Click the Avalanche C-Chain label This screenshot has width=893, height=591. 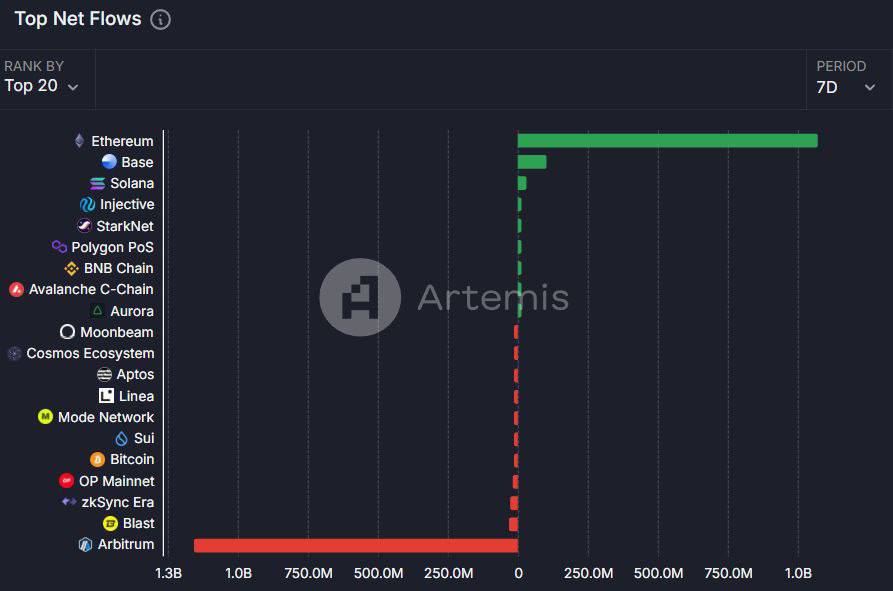(x=91, y=289)
